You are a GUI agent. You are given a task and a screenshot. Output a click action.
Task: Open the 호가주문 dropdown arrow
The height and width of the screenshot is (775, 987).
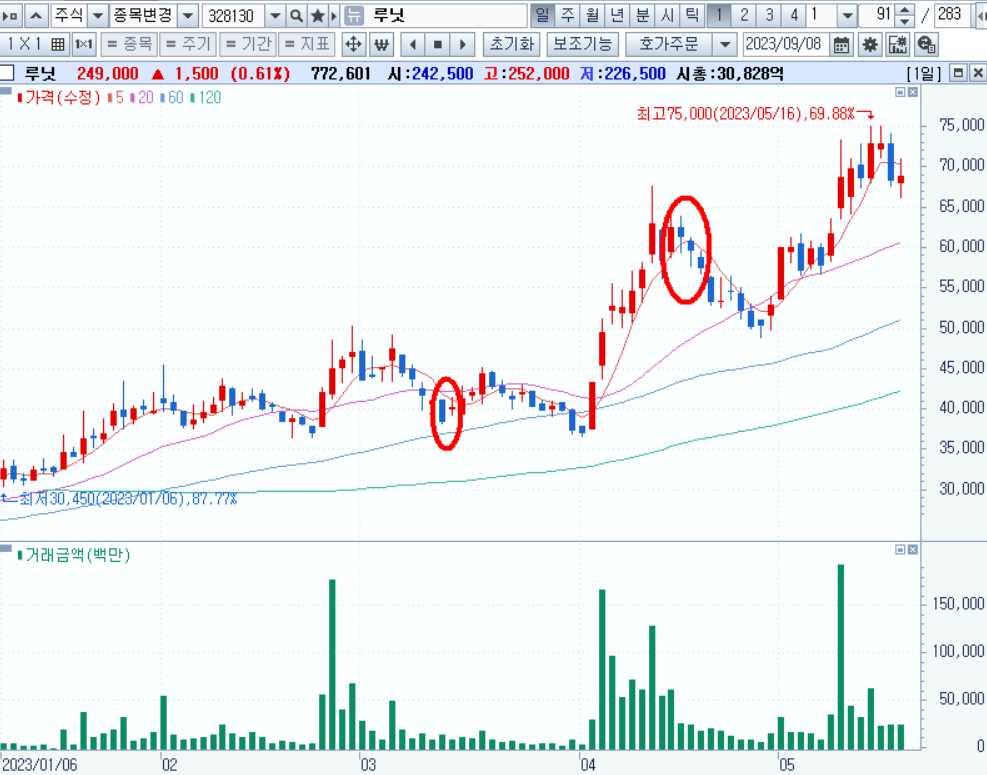coord(725,45)
